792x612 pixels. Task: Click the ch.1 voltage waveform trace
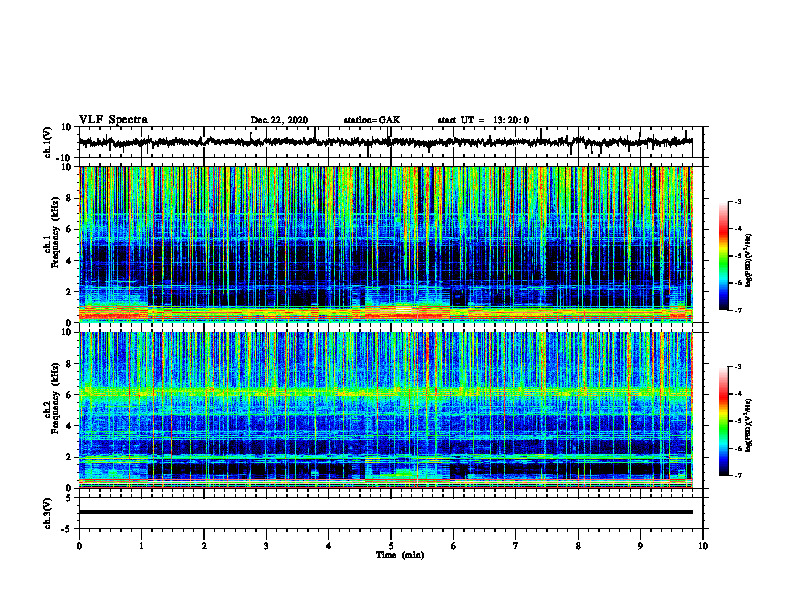tap(385, 142)
